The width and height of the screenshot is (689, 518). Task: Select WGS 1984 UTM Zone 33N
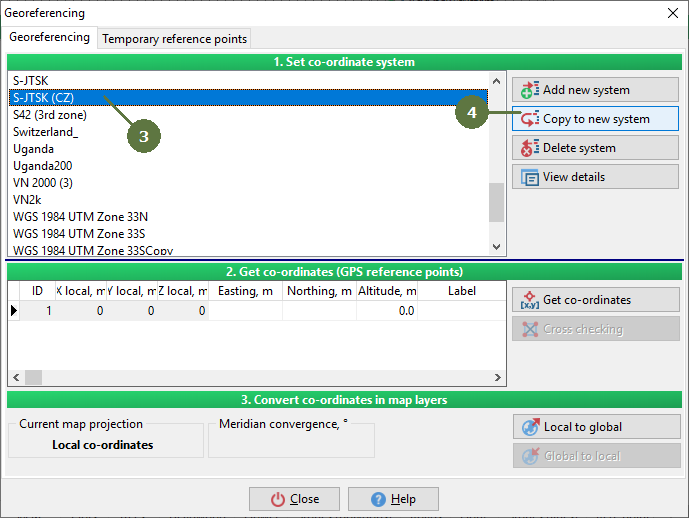(x=248, y=217)
